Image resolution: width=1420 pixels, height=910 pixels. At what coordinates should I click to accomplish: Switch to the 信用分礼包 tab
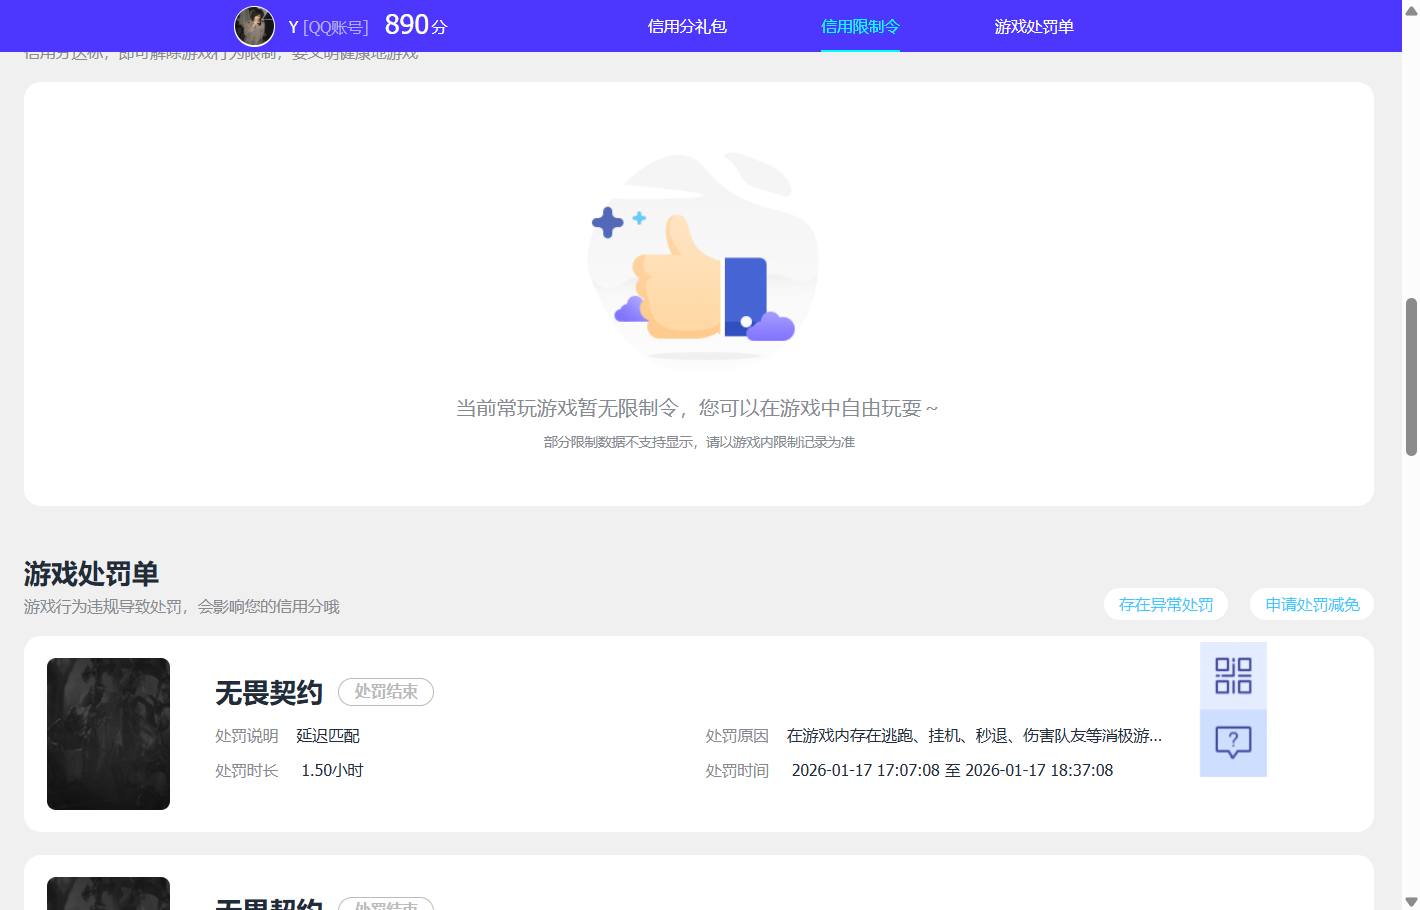coord(686,26)
